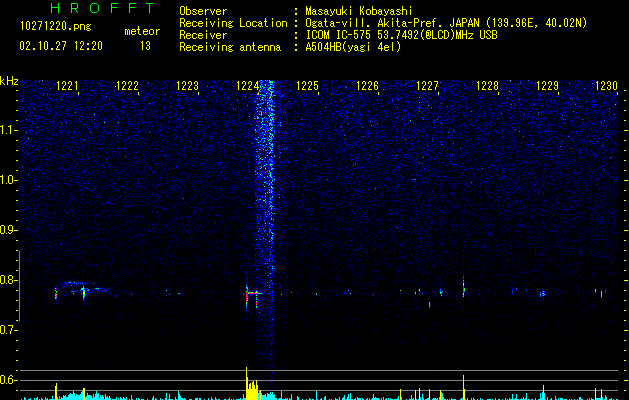629x400 pixels.
Task: Click the 1.0 kHz frequency label
Action: [8, 180]
